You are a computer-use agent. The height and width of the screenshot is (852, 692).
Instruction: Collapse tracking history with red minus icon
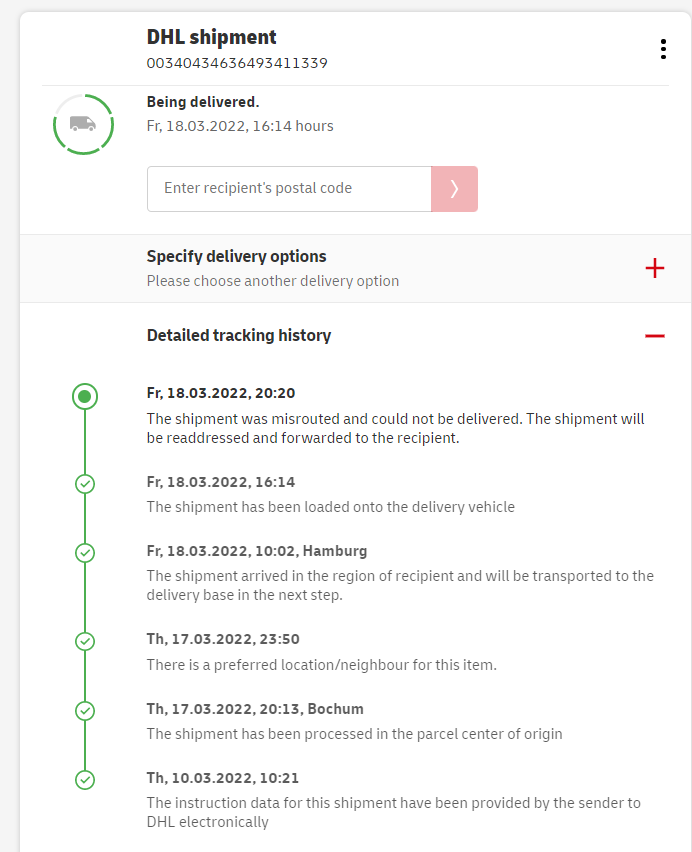(x=655, y=336)
